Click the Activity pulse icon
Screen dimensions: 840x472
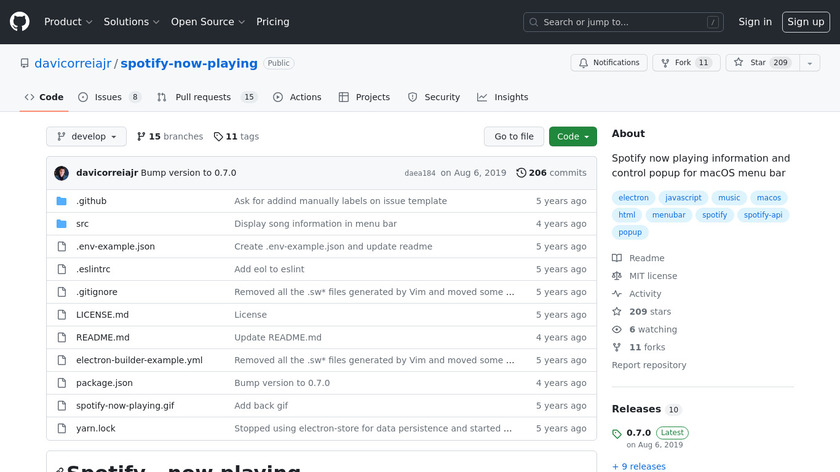click(617, 294)
